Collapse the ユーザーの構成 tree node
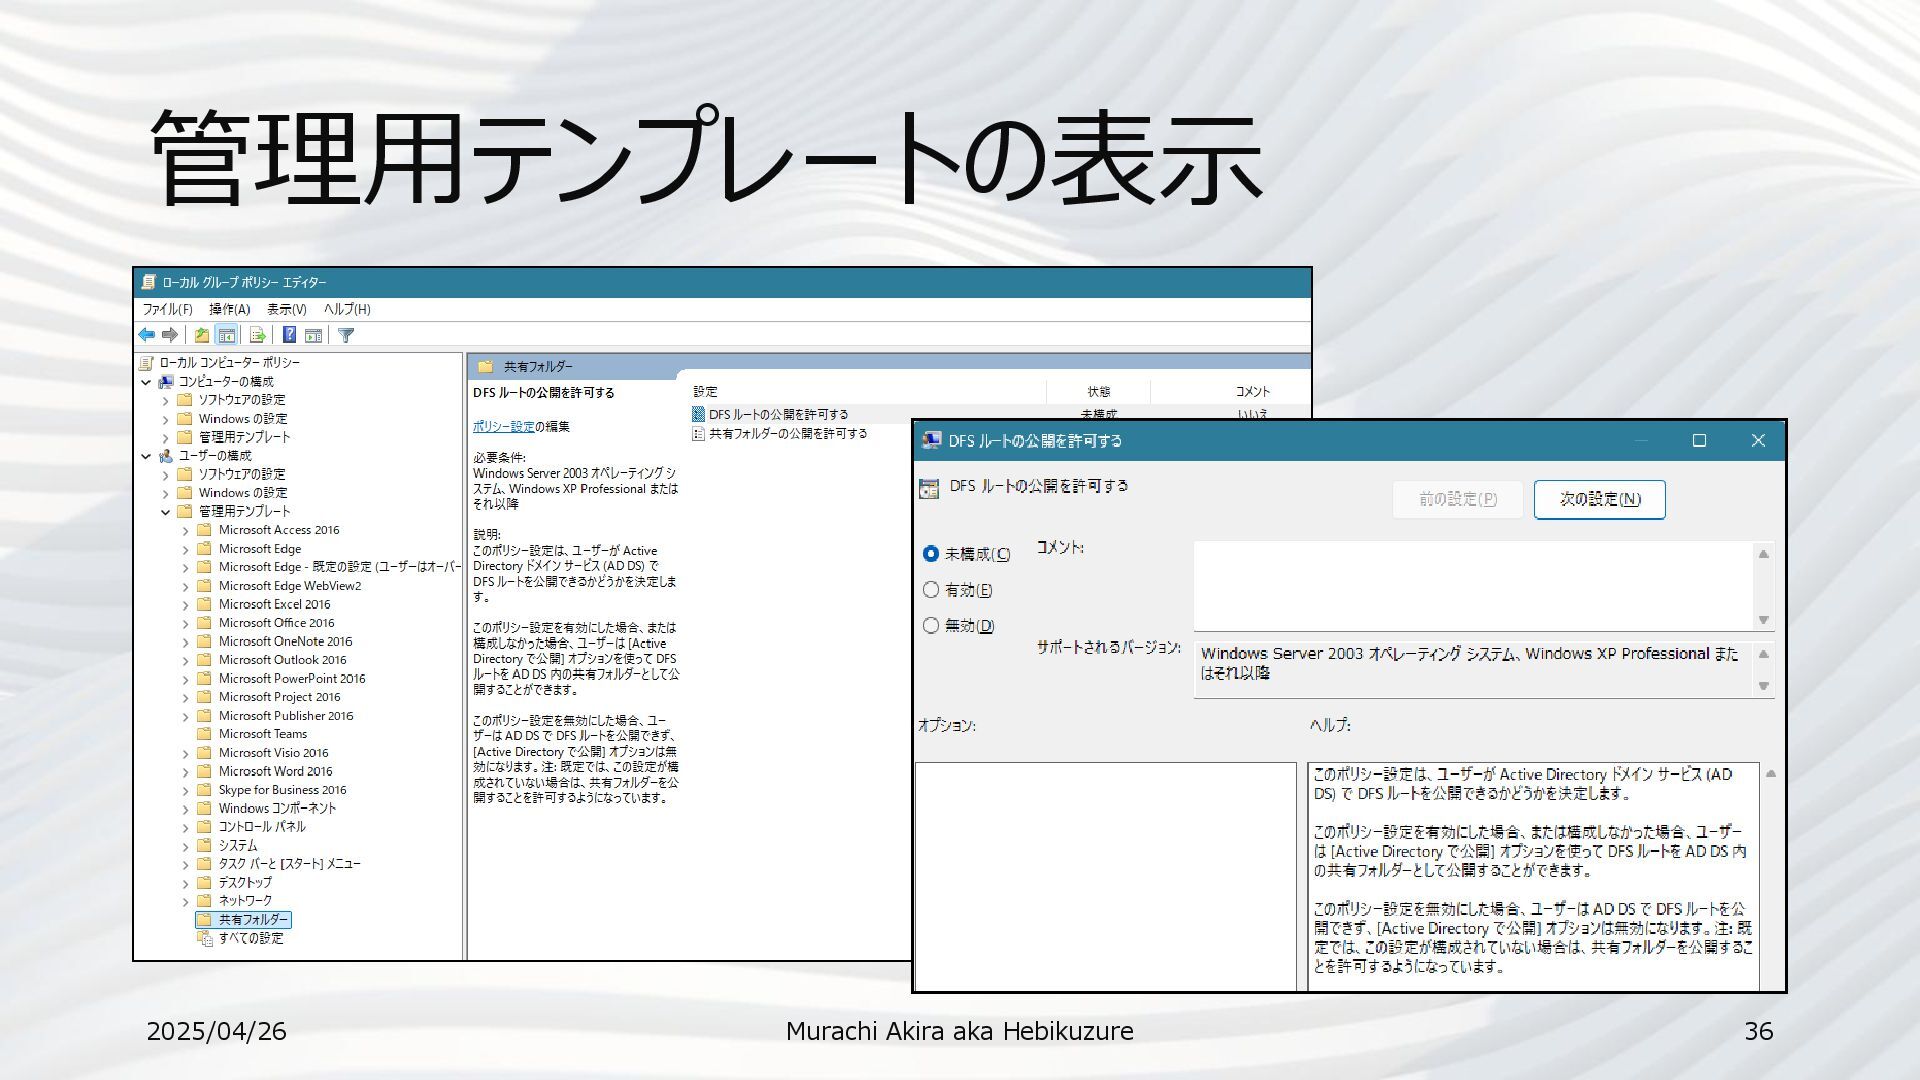The height and width of the screenshot is (1080, 1920). pyautogui.click(x=146, y=456)
